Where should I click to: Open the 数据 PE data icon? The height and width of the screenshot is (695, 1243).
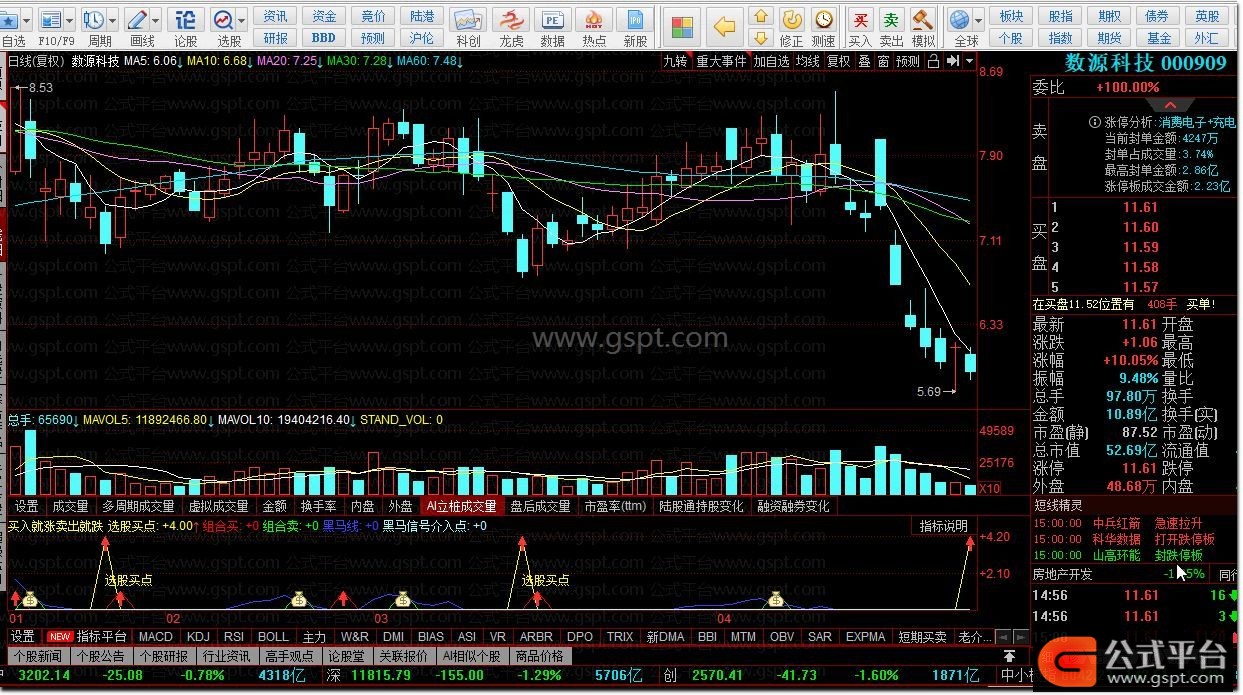(552, 20)
